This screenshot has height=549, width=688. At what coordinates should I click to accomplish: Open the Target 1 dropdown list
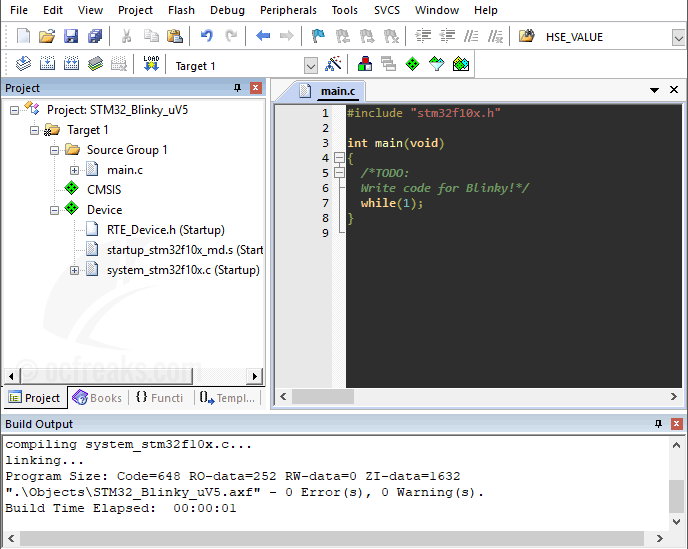pyautogui.click(x=310, y=66)
